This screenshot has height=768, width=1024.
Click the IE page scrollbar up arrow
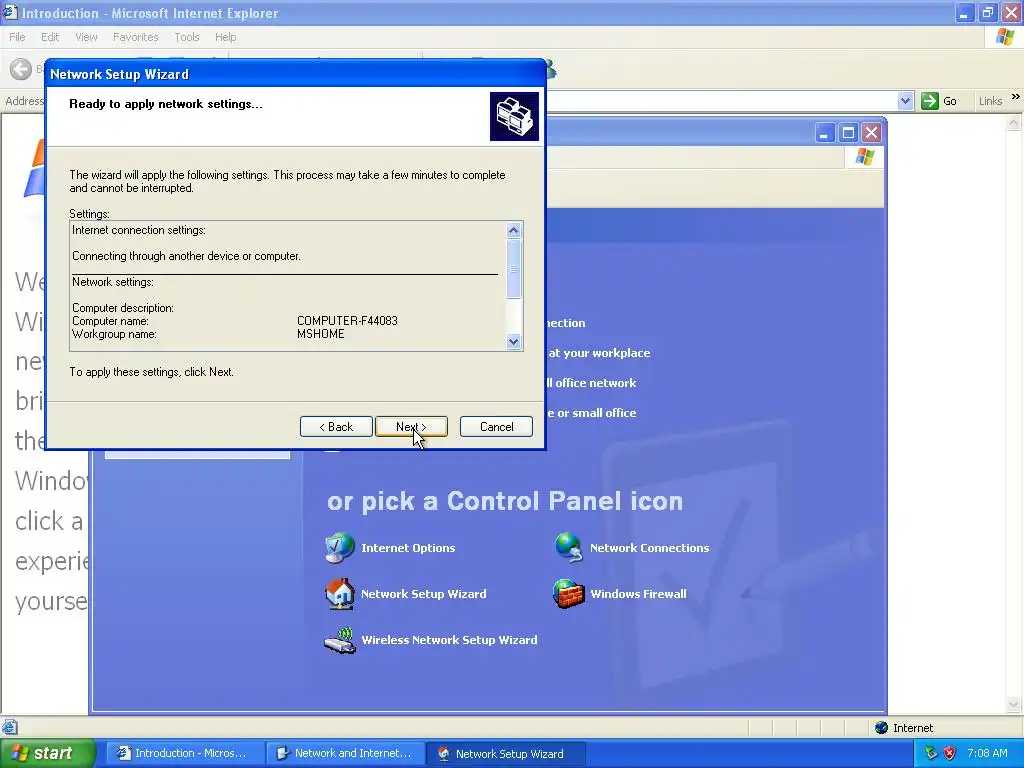1014,122
